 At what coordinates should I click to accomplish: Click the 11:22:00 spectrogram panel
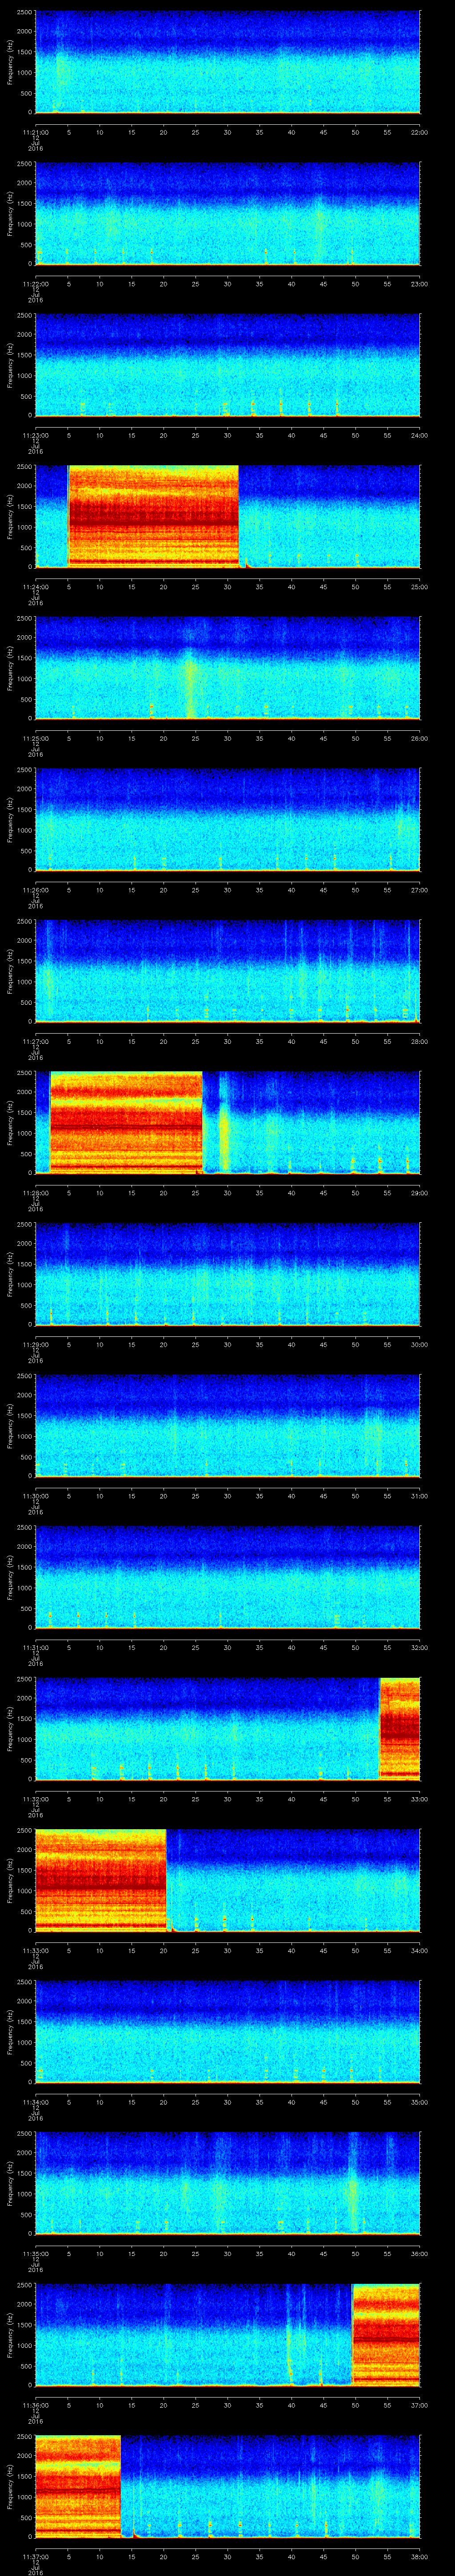pyautogui.click(x=227, y=213)
